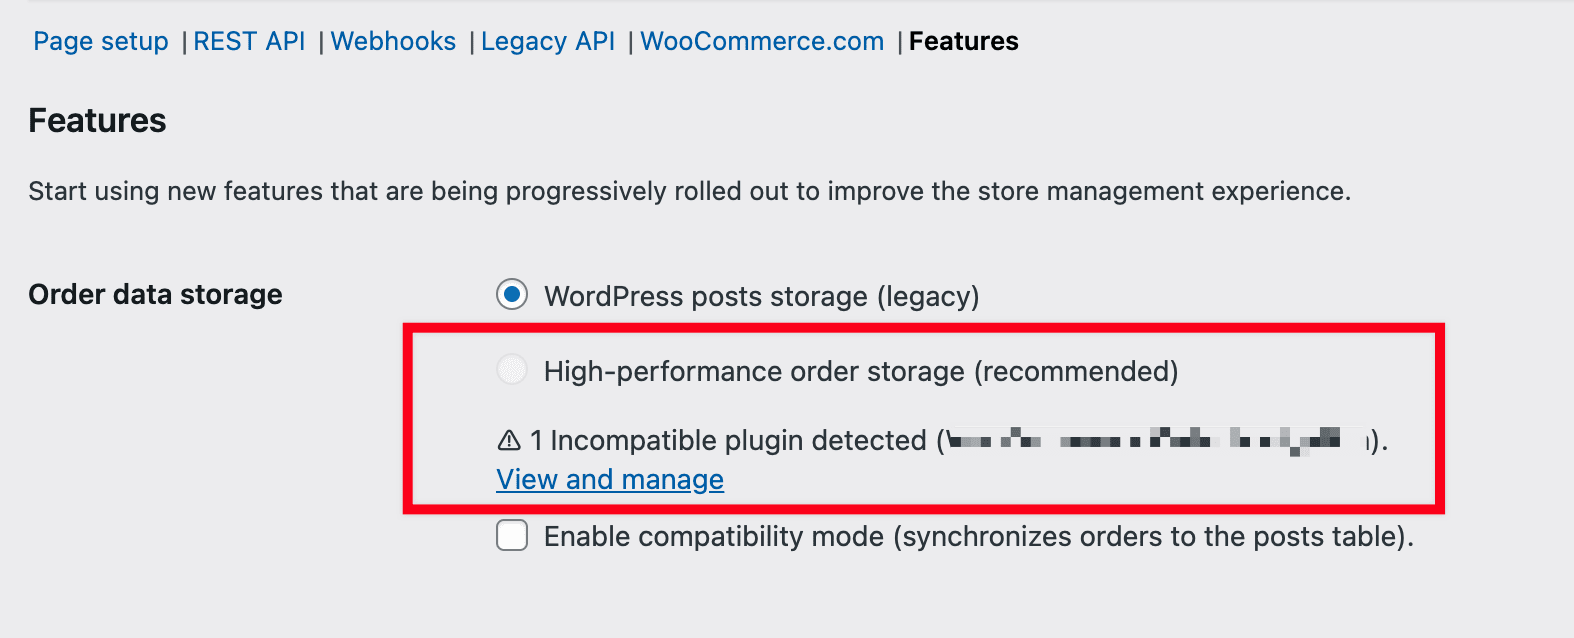Click the 'WordPress posts storage (legacy)' label
The width and height of the screenshot is (1574, 638).
click(761, 296)
